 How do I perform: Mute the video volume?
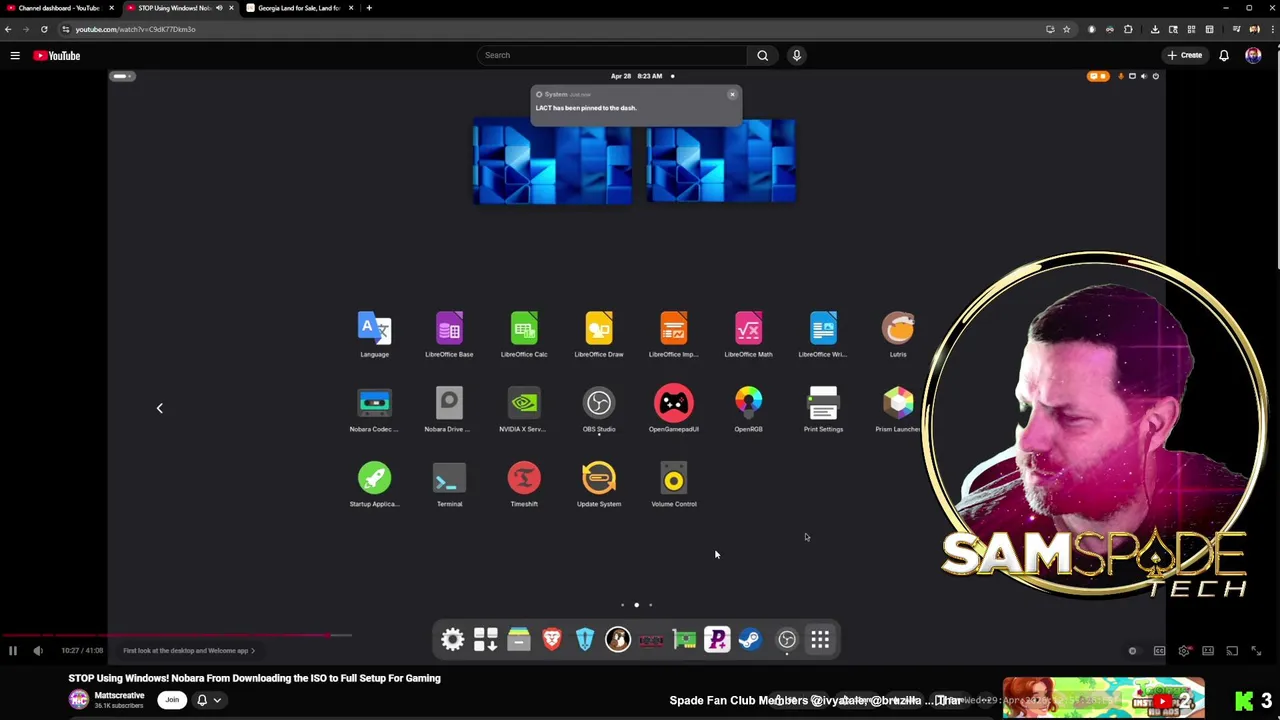click(x=38, y=651)
